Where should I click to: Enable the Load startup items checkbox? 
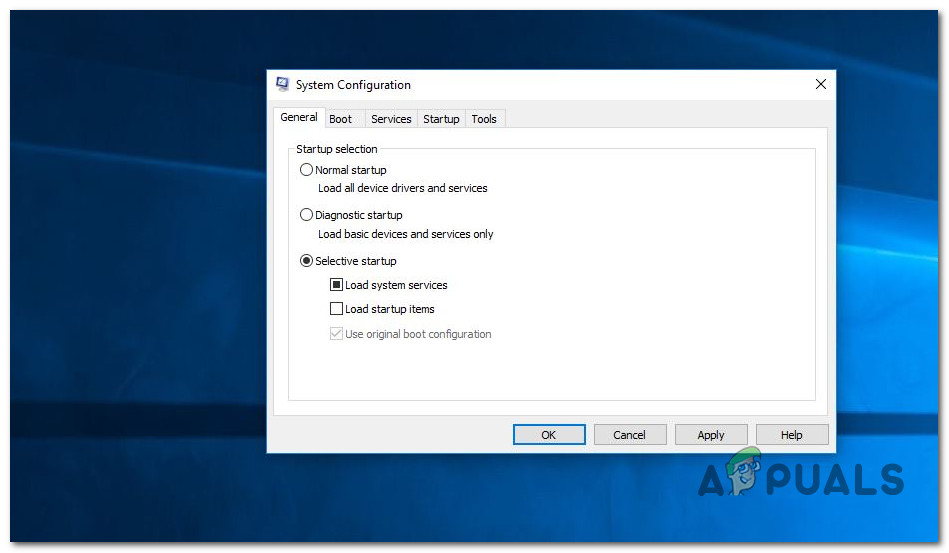(x=337, y=309)
